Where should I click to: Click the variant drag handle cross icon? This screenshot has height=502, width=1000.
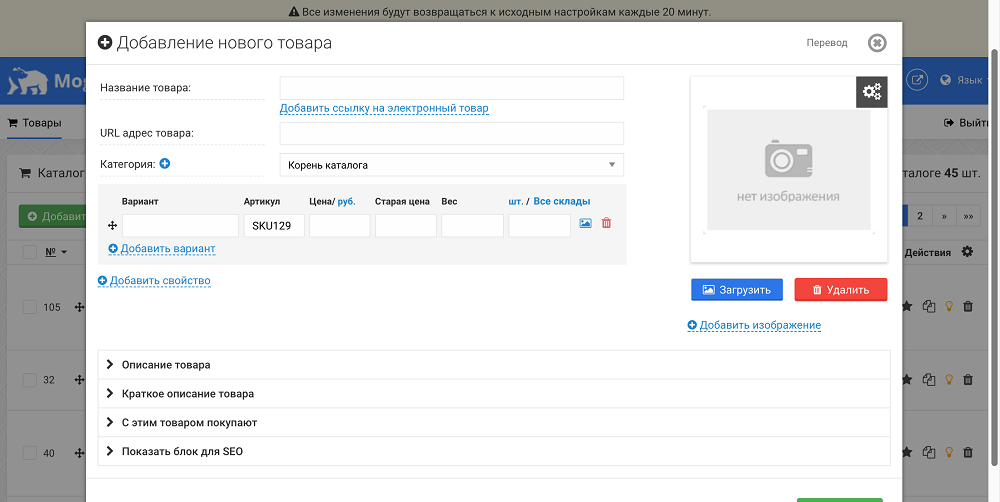click(x=113, y=226)
